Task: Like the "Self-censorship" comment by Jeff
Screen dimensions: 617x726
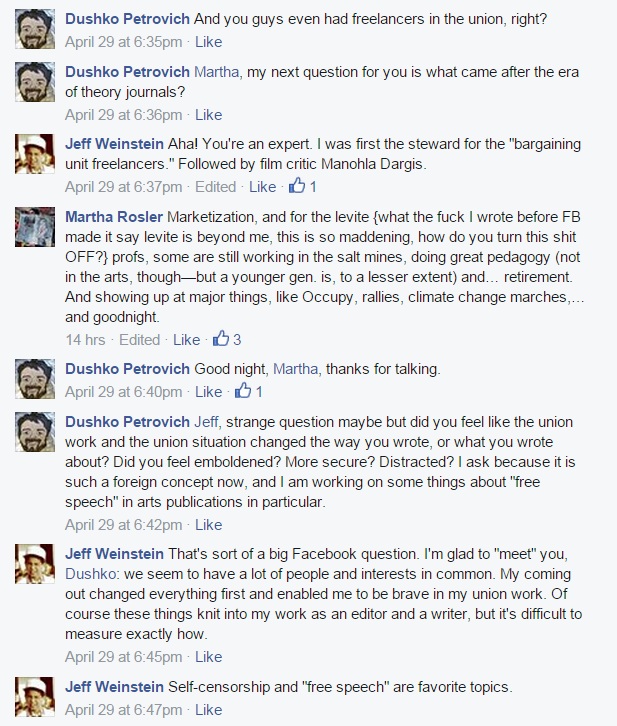Action: tap(208, 709)
